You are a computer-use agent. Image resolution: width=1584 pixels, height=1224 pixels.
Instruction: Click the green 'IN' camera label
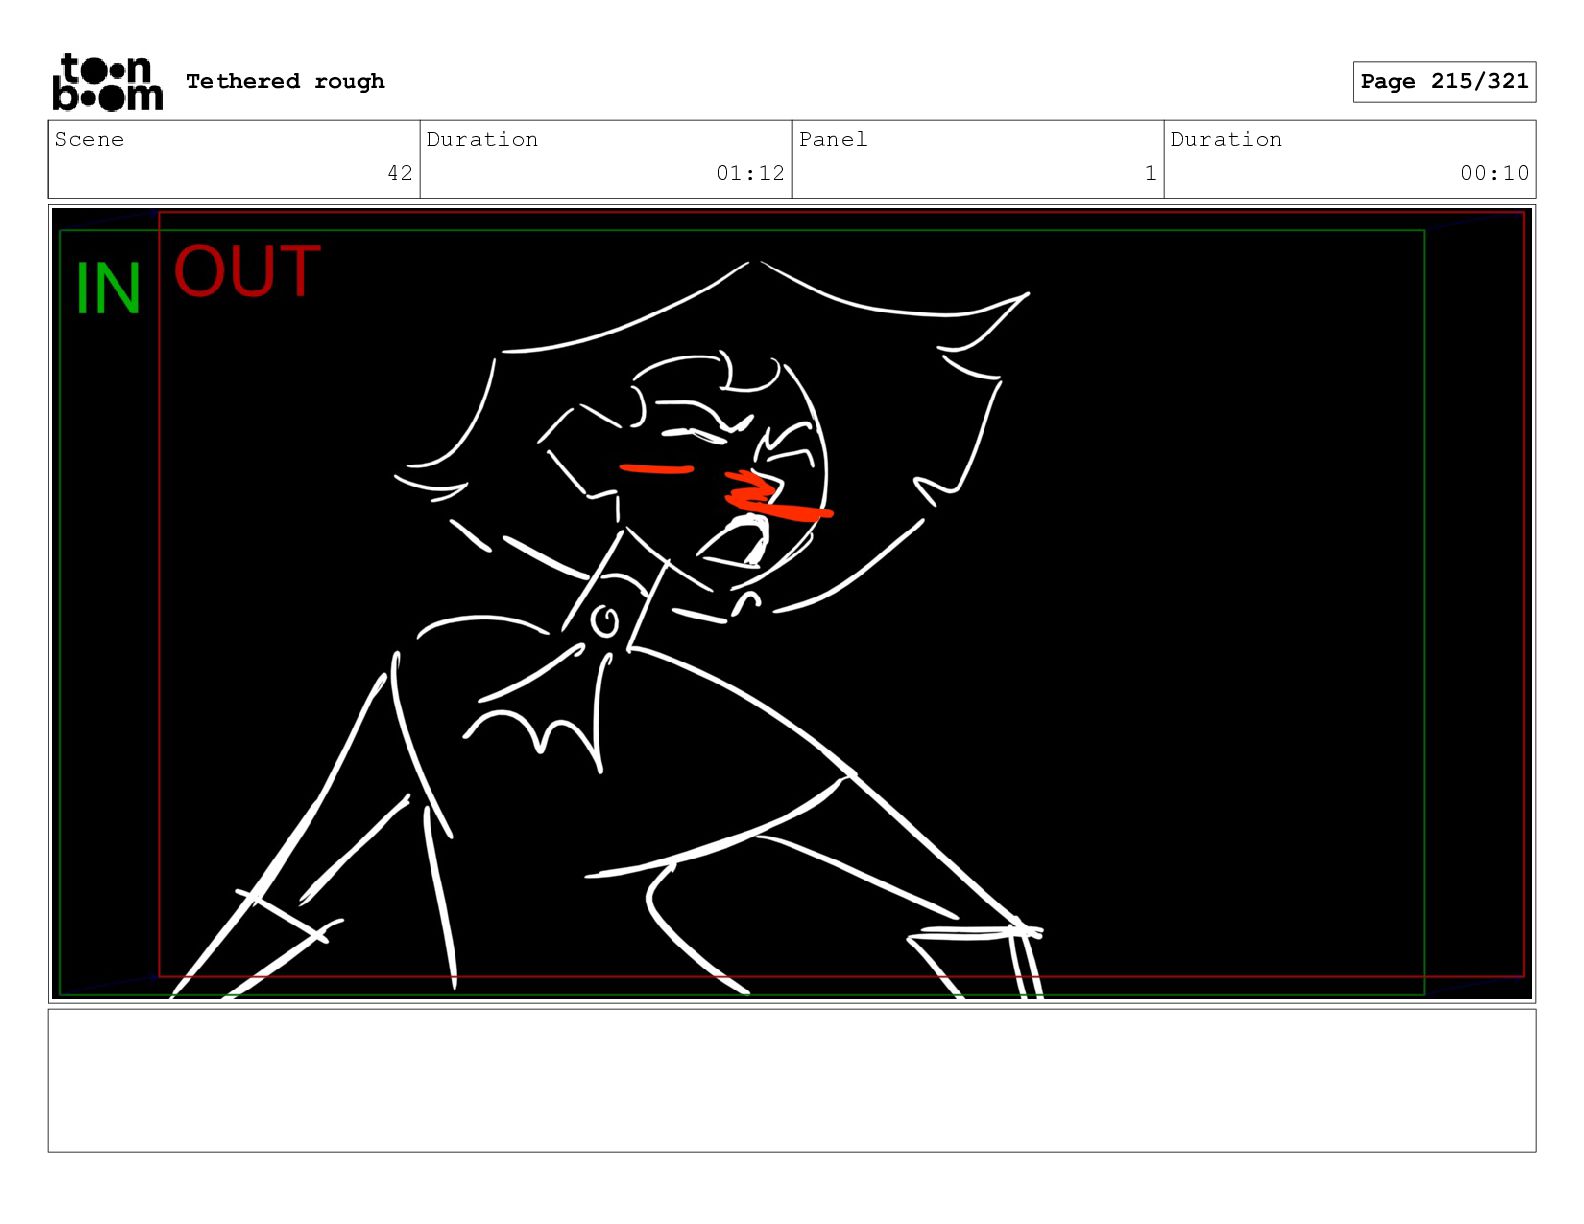coord(108,288)
